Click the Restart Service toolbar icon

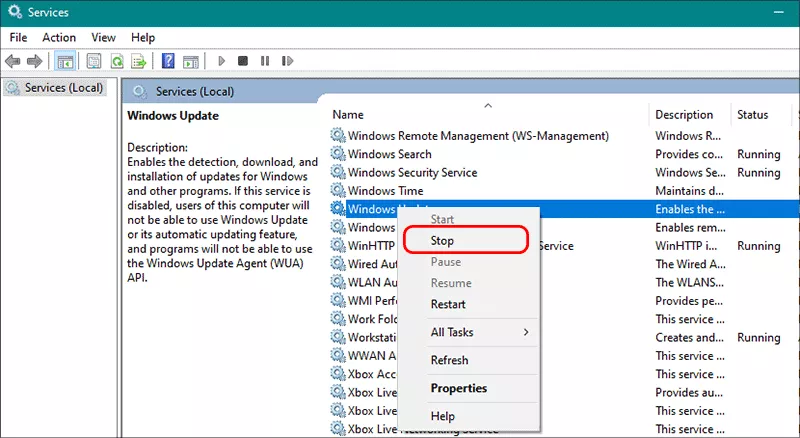(287, 61)
